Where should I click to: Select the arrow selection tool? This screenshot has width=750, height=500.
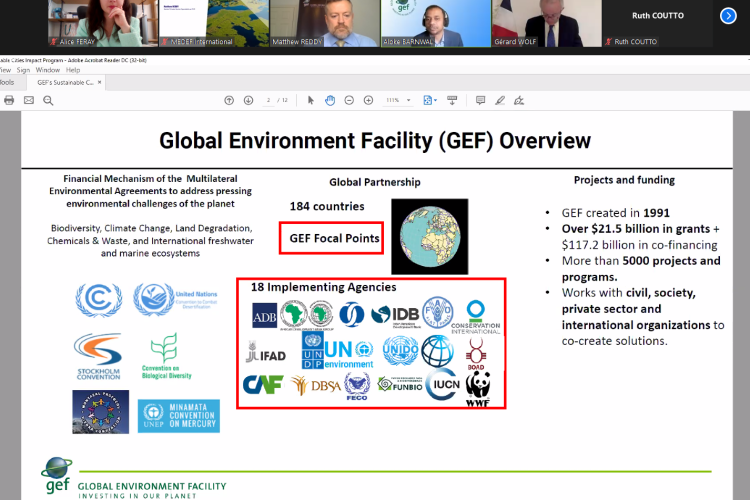(x=310, y=100)
